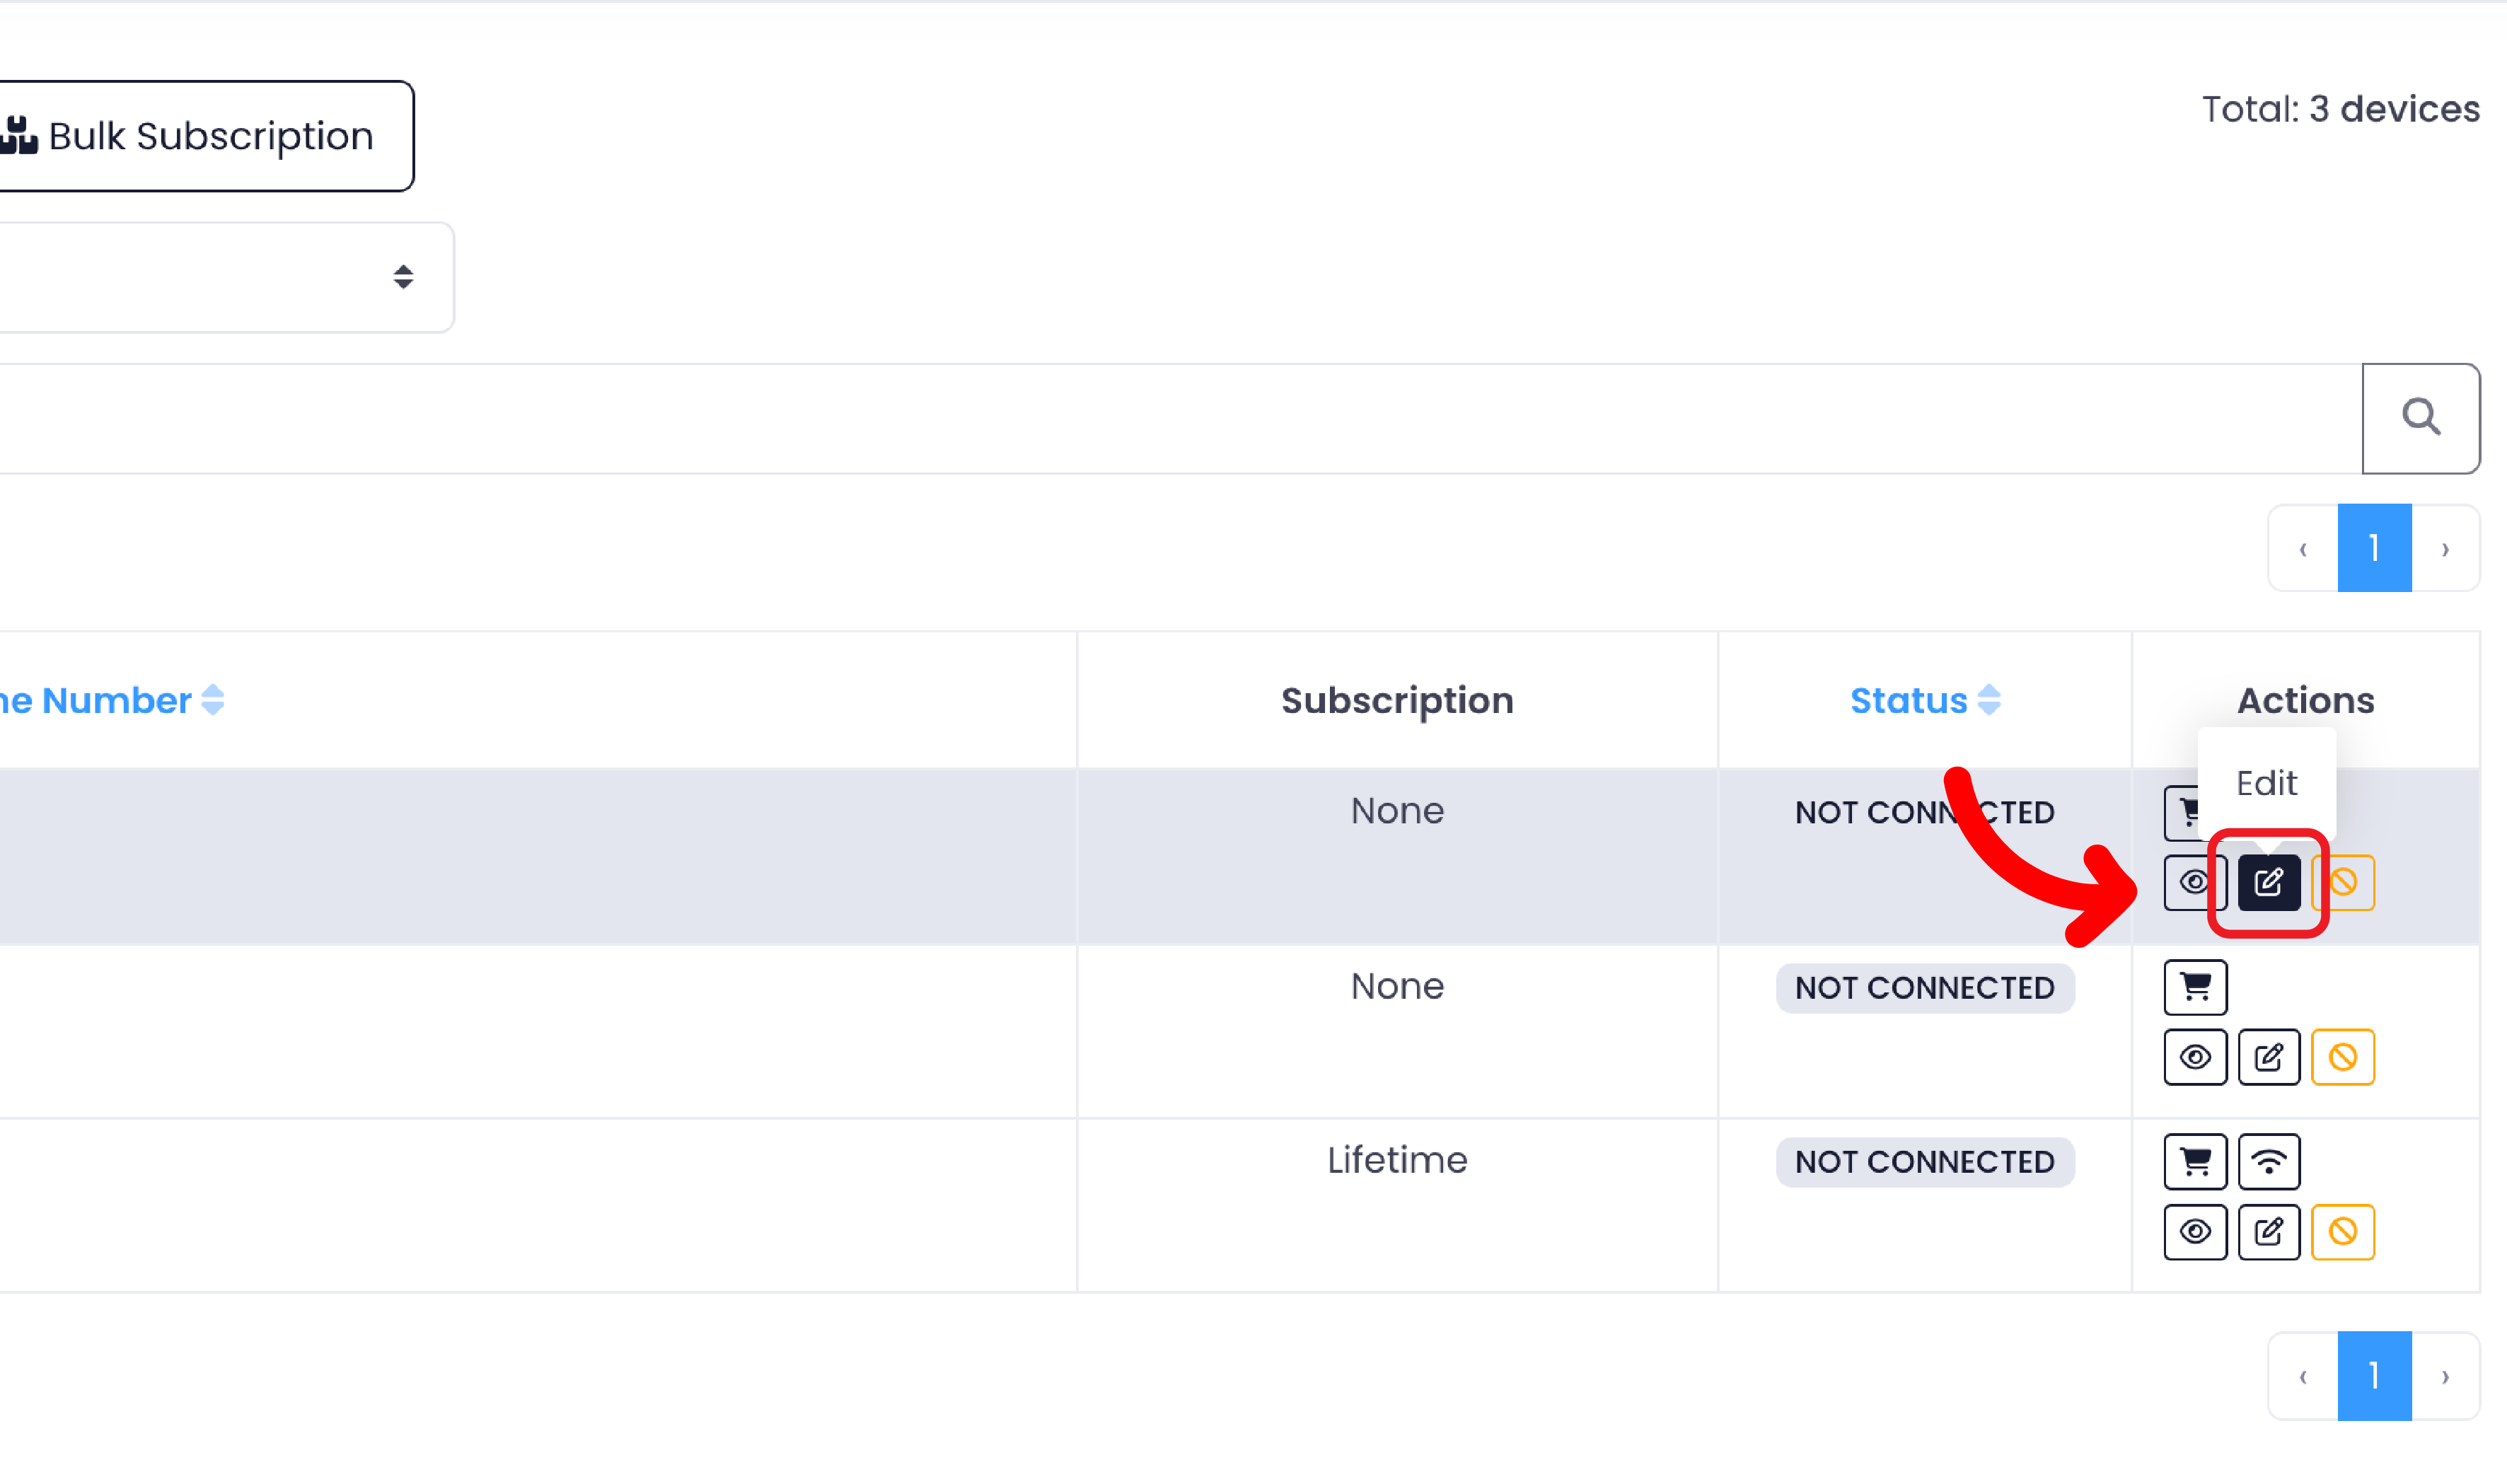Edit the Lifetime subscription device
This screenshot has width=2507, height=1484.
point(2268,1231)
